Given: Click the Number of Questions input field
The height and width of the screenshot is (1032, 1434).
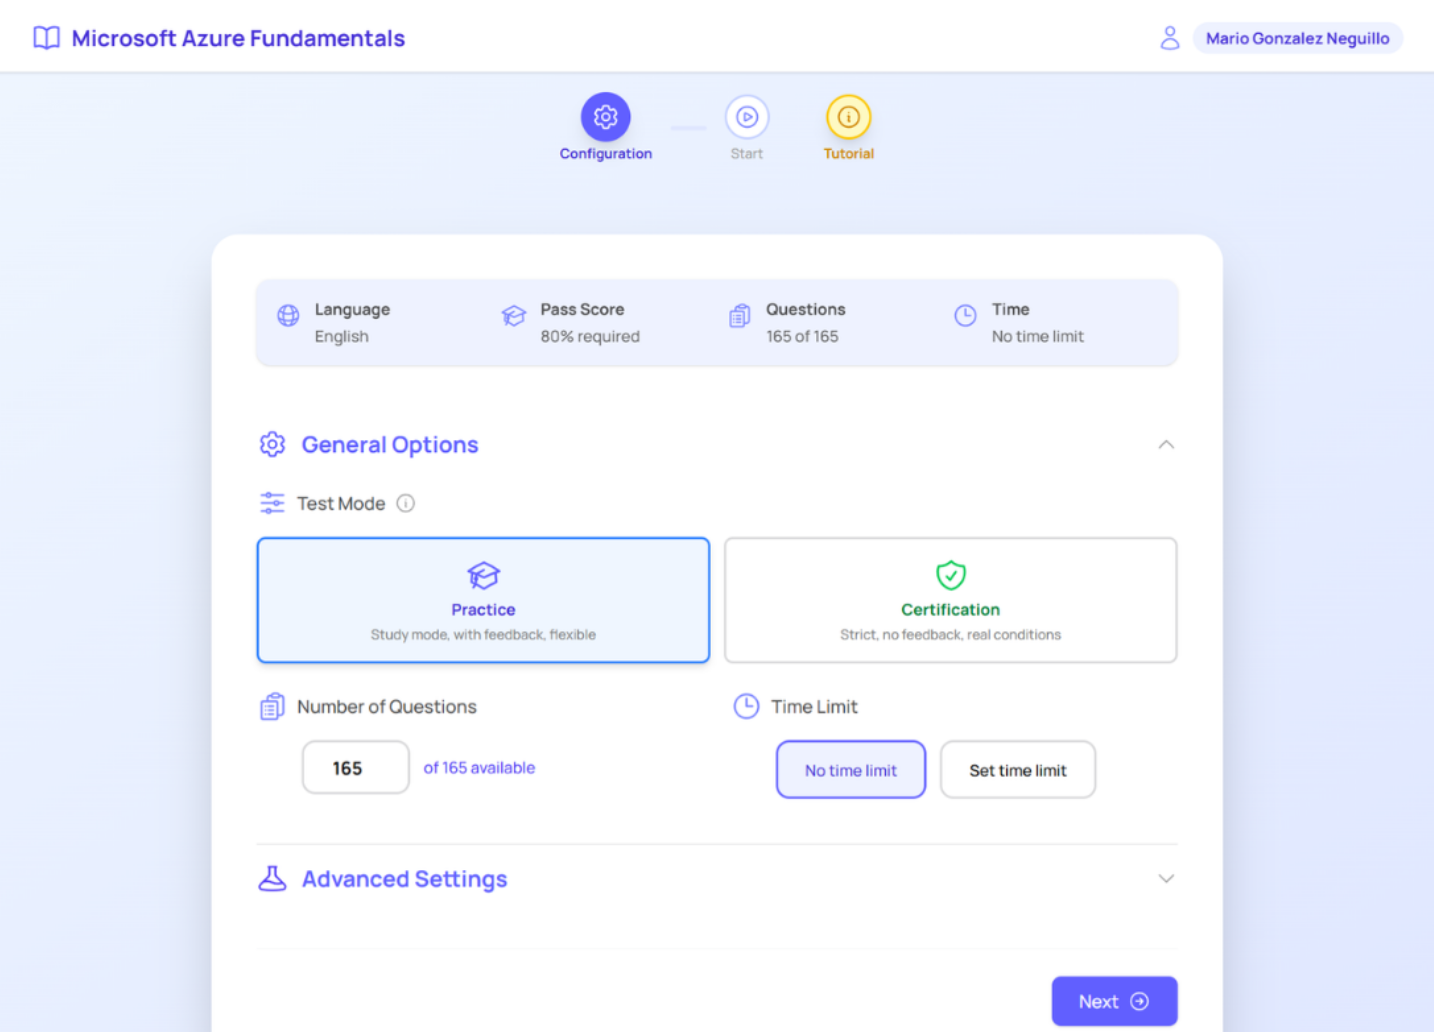Looking at the screenshot, I should pyautogui.click(x=355, y=768).
